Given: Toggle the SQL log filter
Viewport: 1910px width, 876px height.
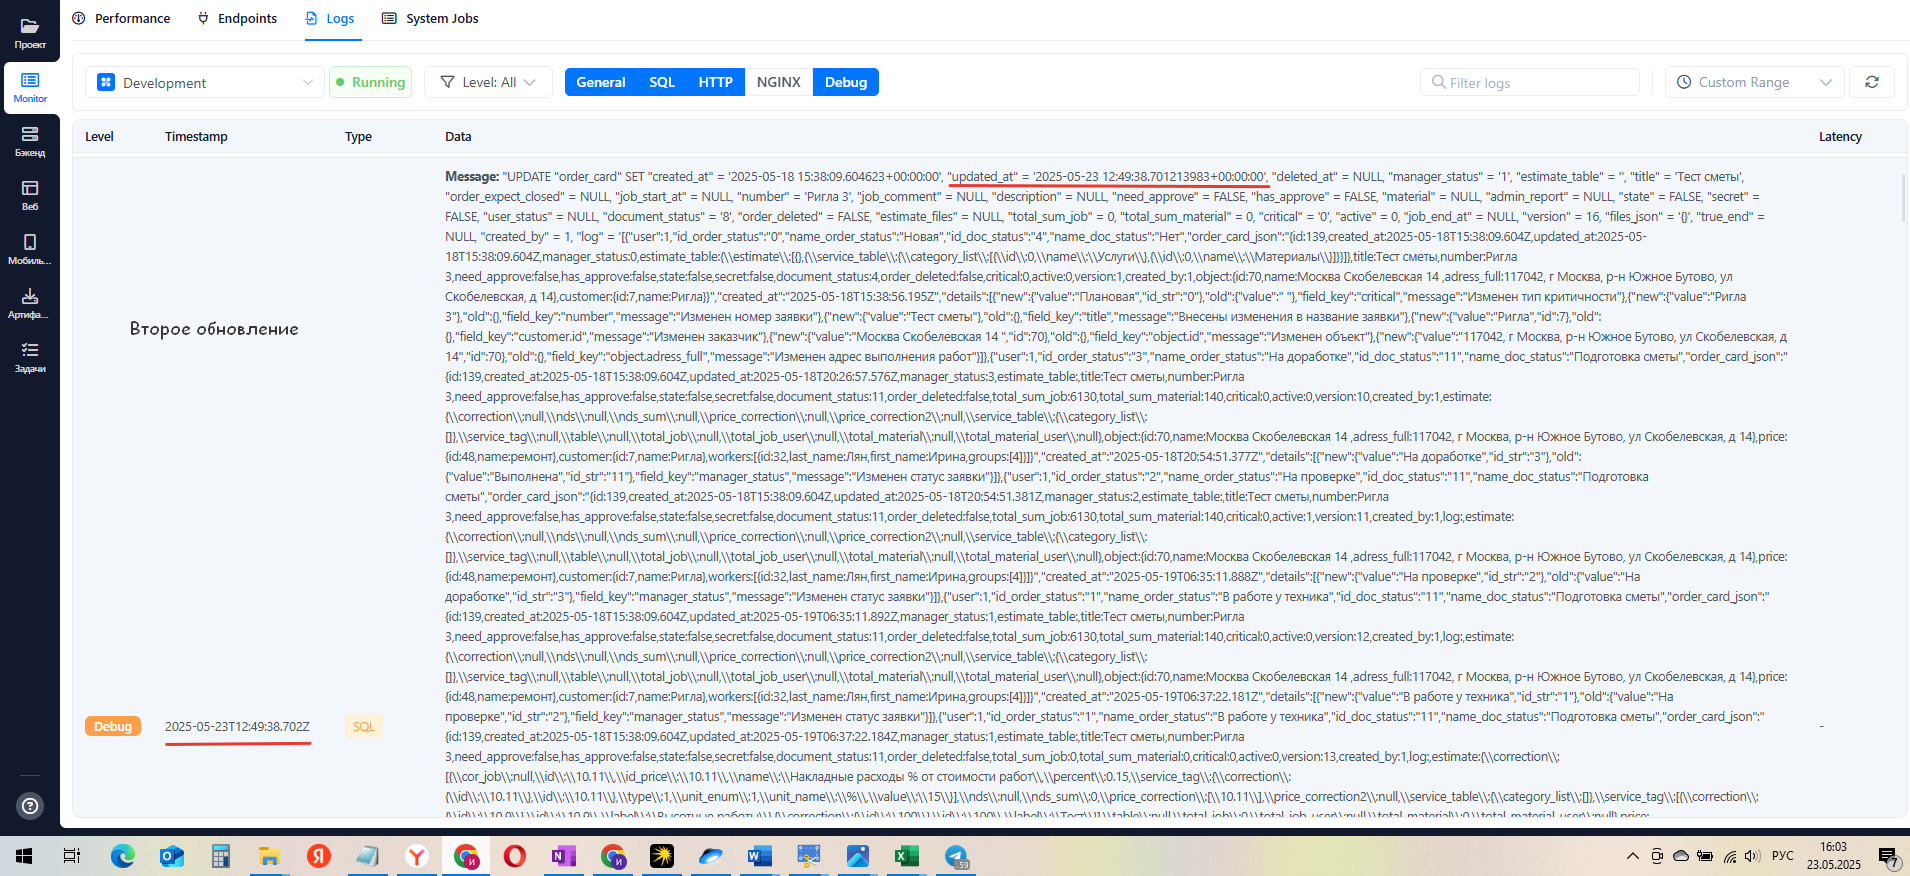Looking at the screenshot, I should tap(662, 82).
